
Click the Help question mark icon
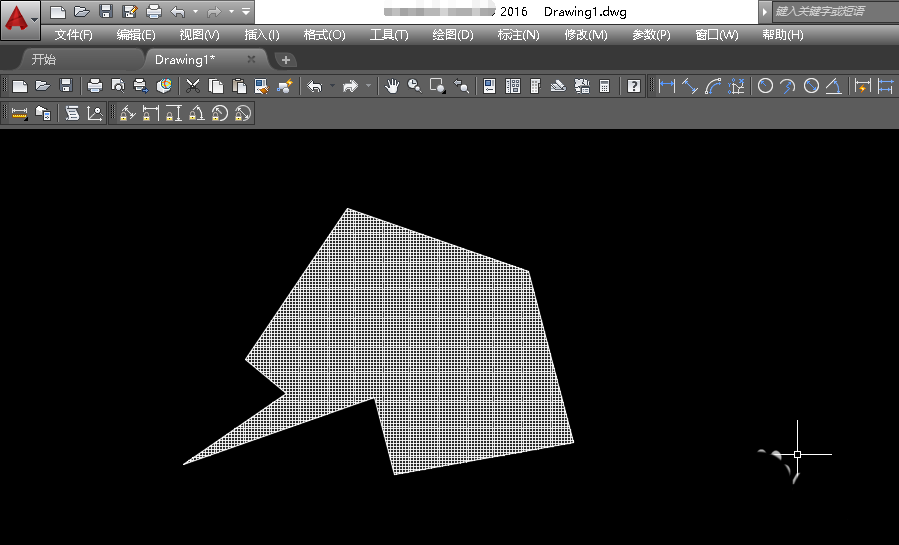click(634, 86)
